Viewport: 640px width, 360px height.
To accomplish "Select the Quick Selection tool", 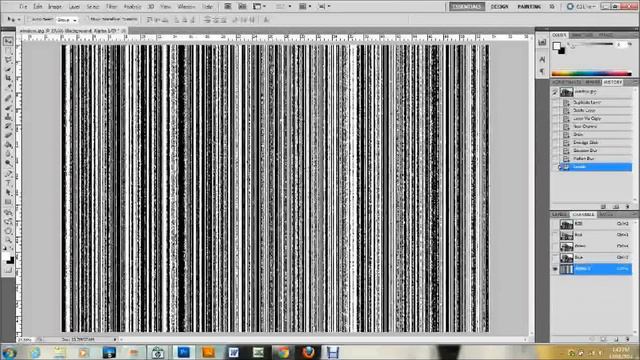I will [x=8, y=69].
